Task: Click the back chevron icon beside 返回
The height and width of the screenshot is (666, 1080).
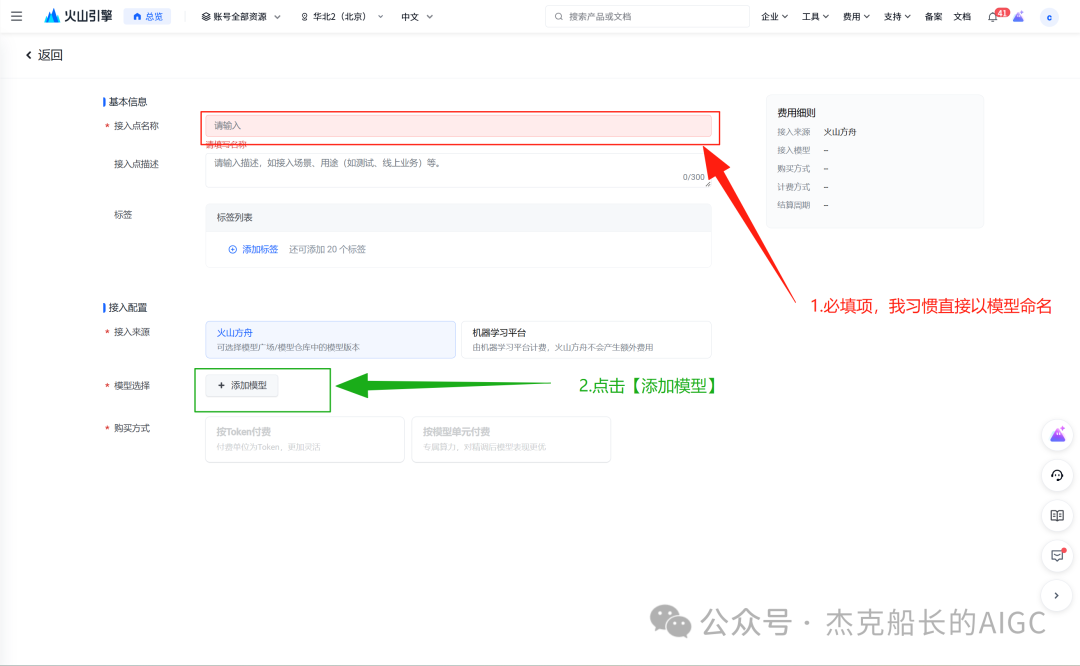Action: click(x=28, y=55)
